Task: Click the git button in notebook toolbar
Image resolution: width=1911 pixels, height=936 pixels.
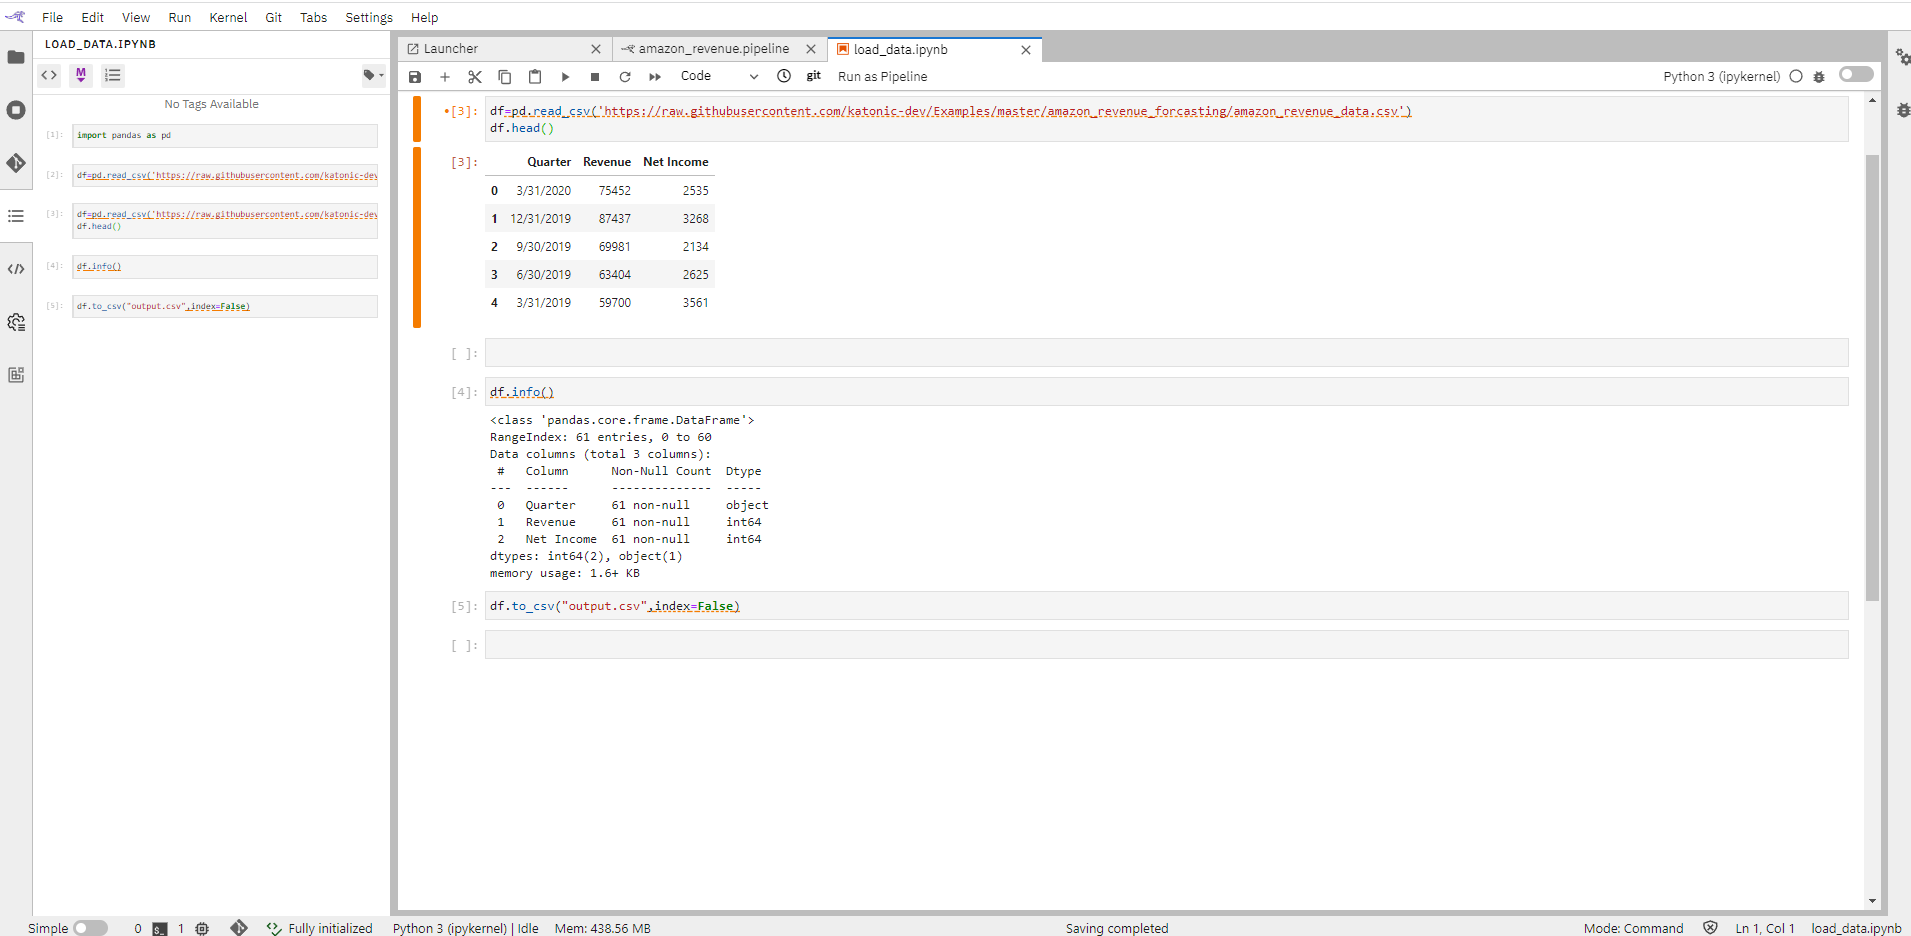Action: [x=814, y=76]
